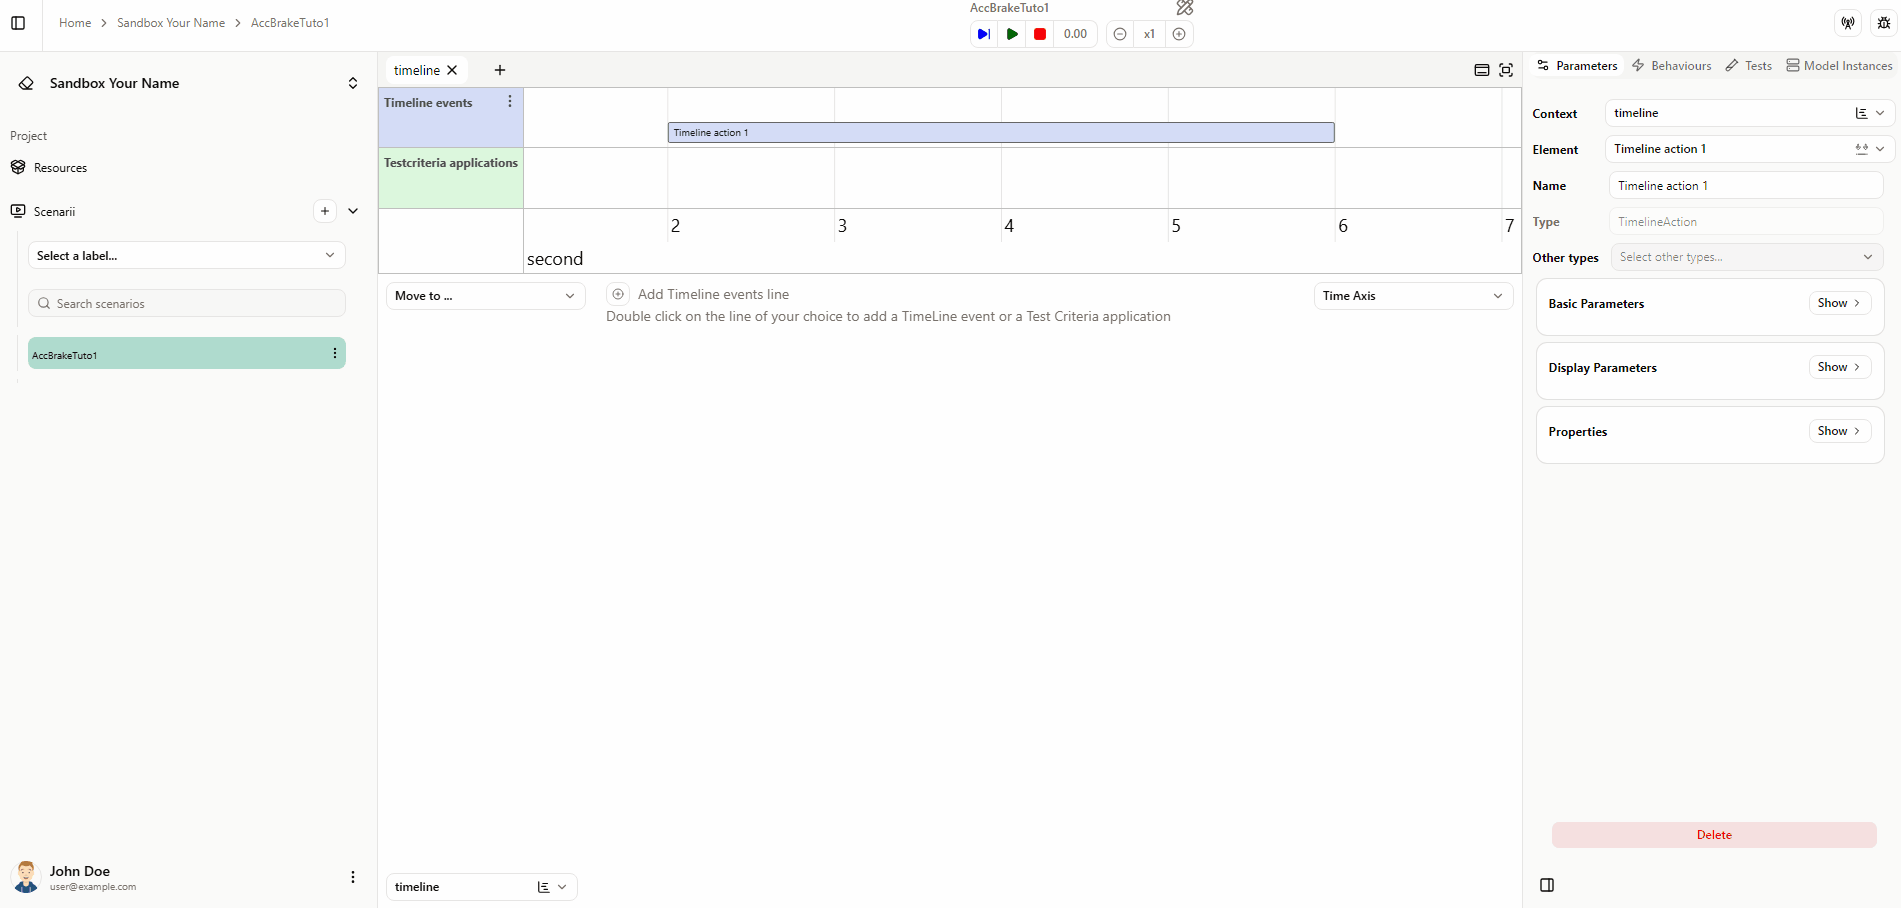
Task: Click the zoom out minus icon near x1
Action: point(1119,33)
